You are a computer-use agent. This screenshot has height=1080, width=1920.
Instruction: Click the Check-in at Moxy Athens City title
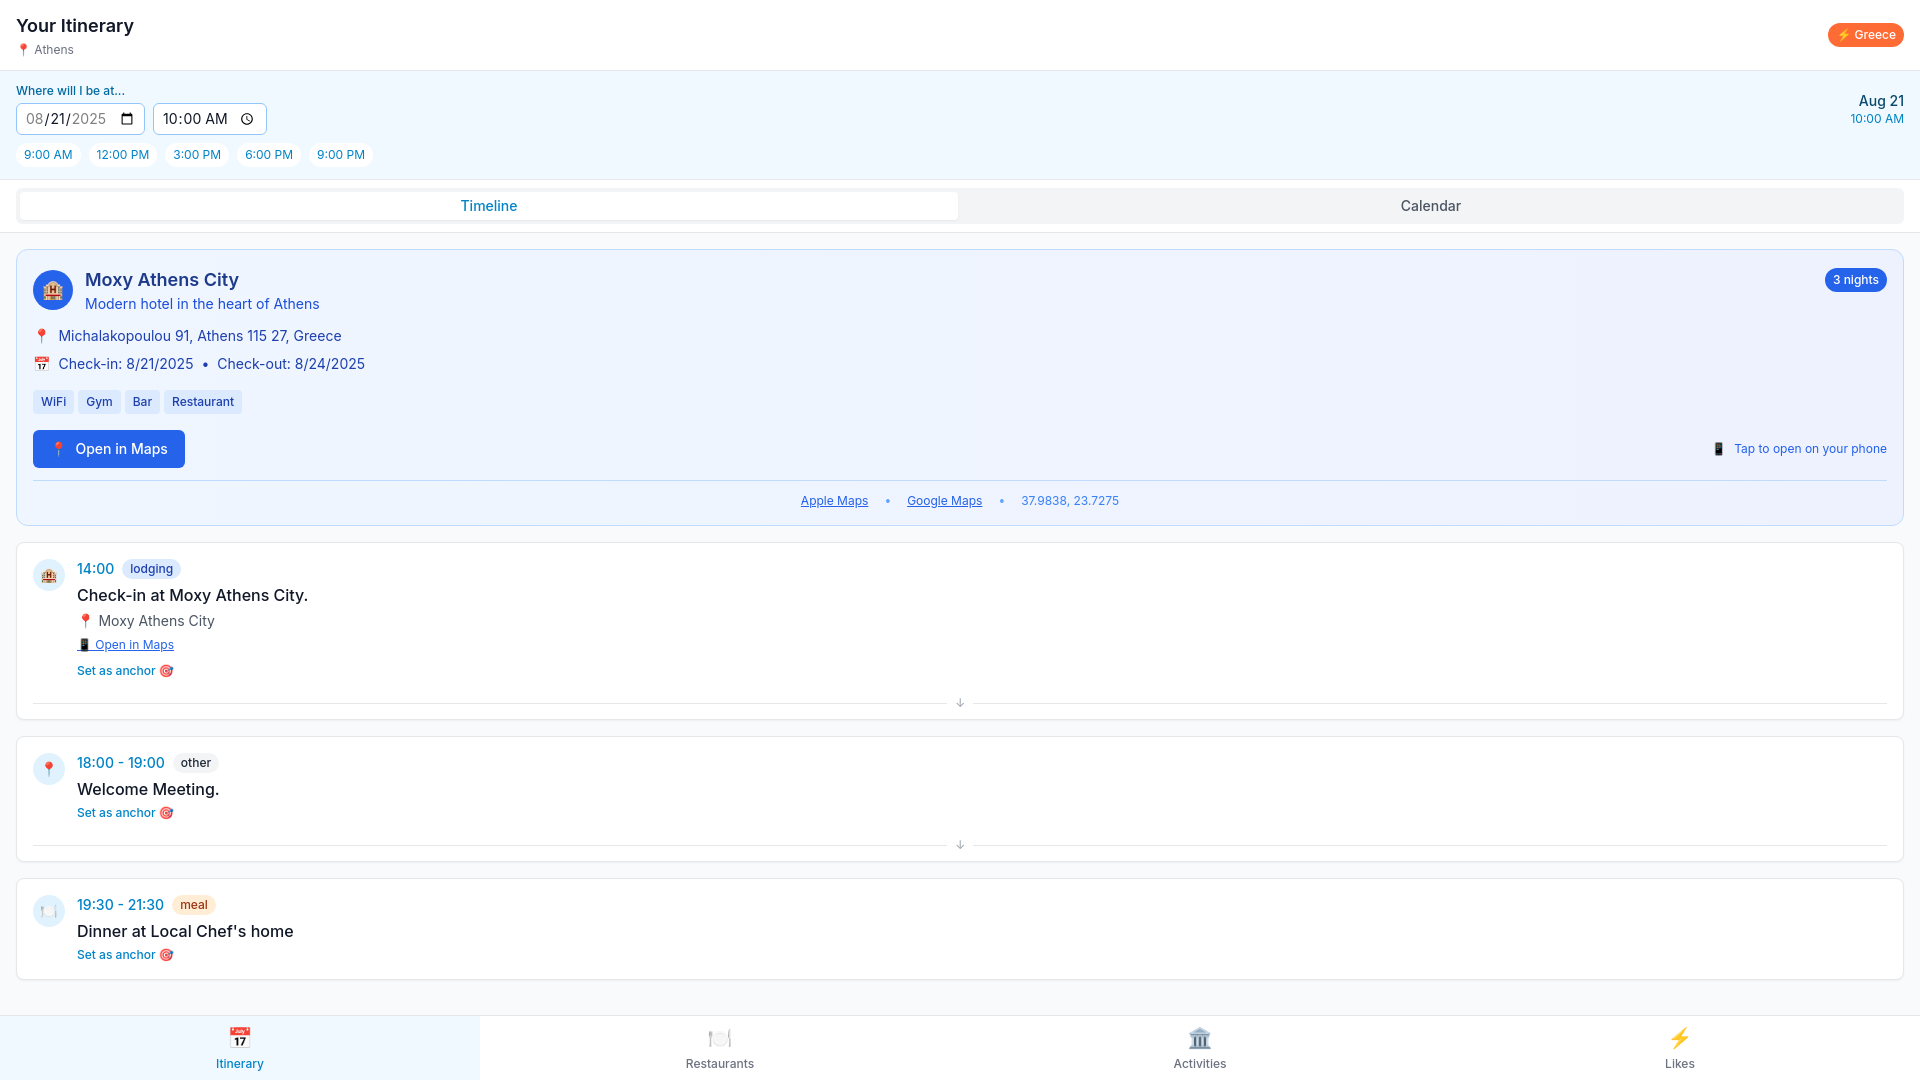pos(192,595)
